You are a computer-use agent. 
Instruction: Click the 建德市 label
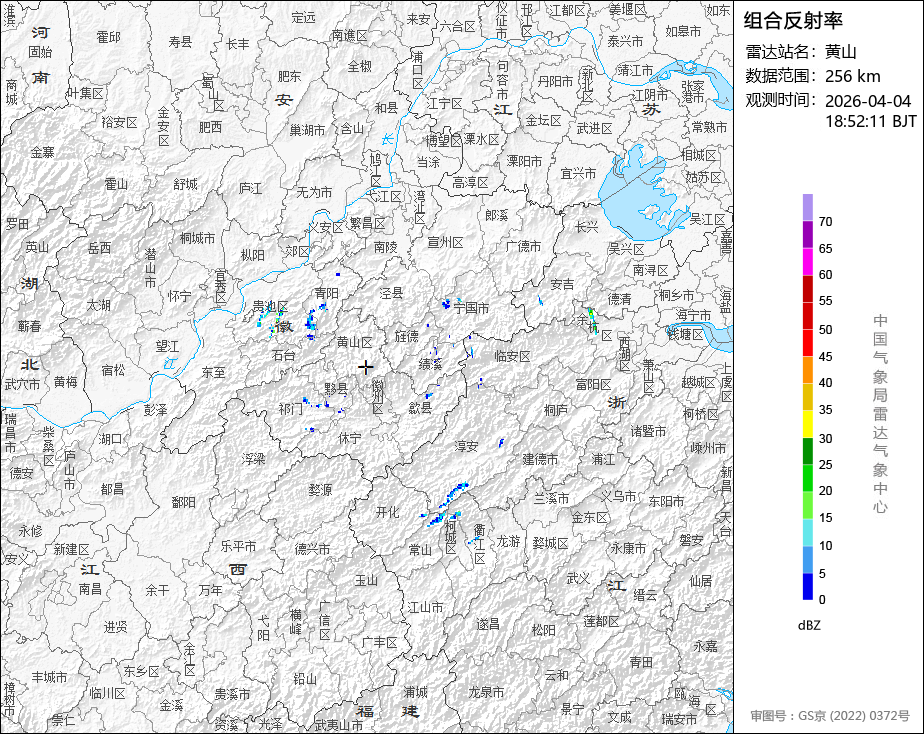point(540,459)
